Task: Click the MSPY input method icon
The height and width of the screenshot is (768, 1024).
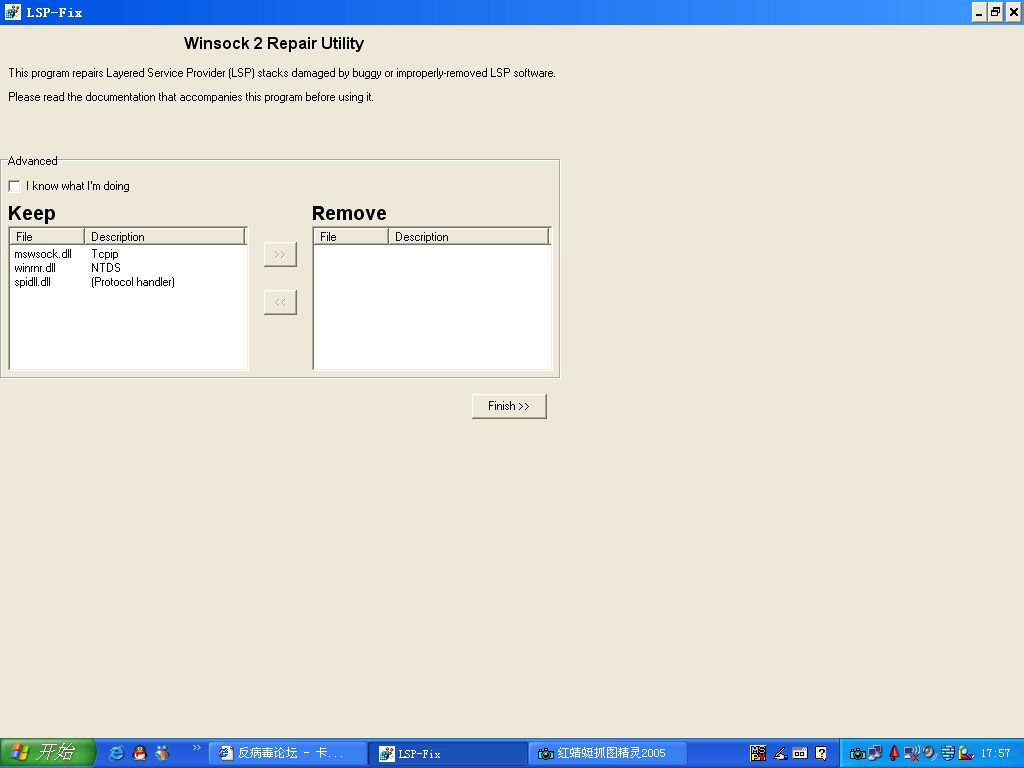Action: tap(758, 753)
